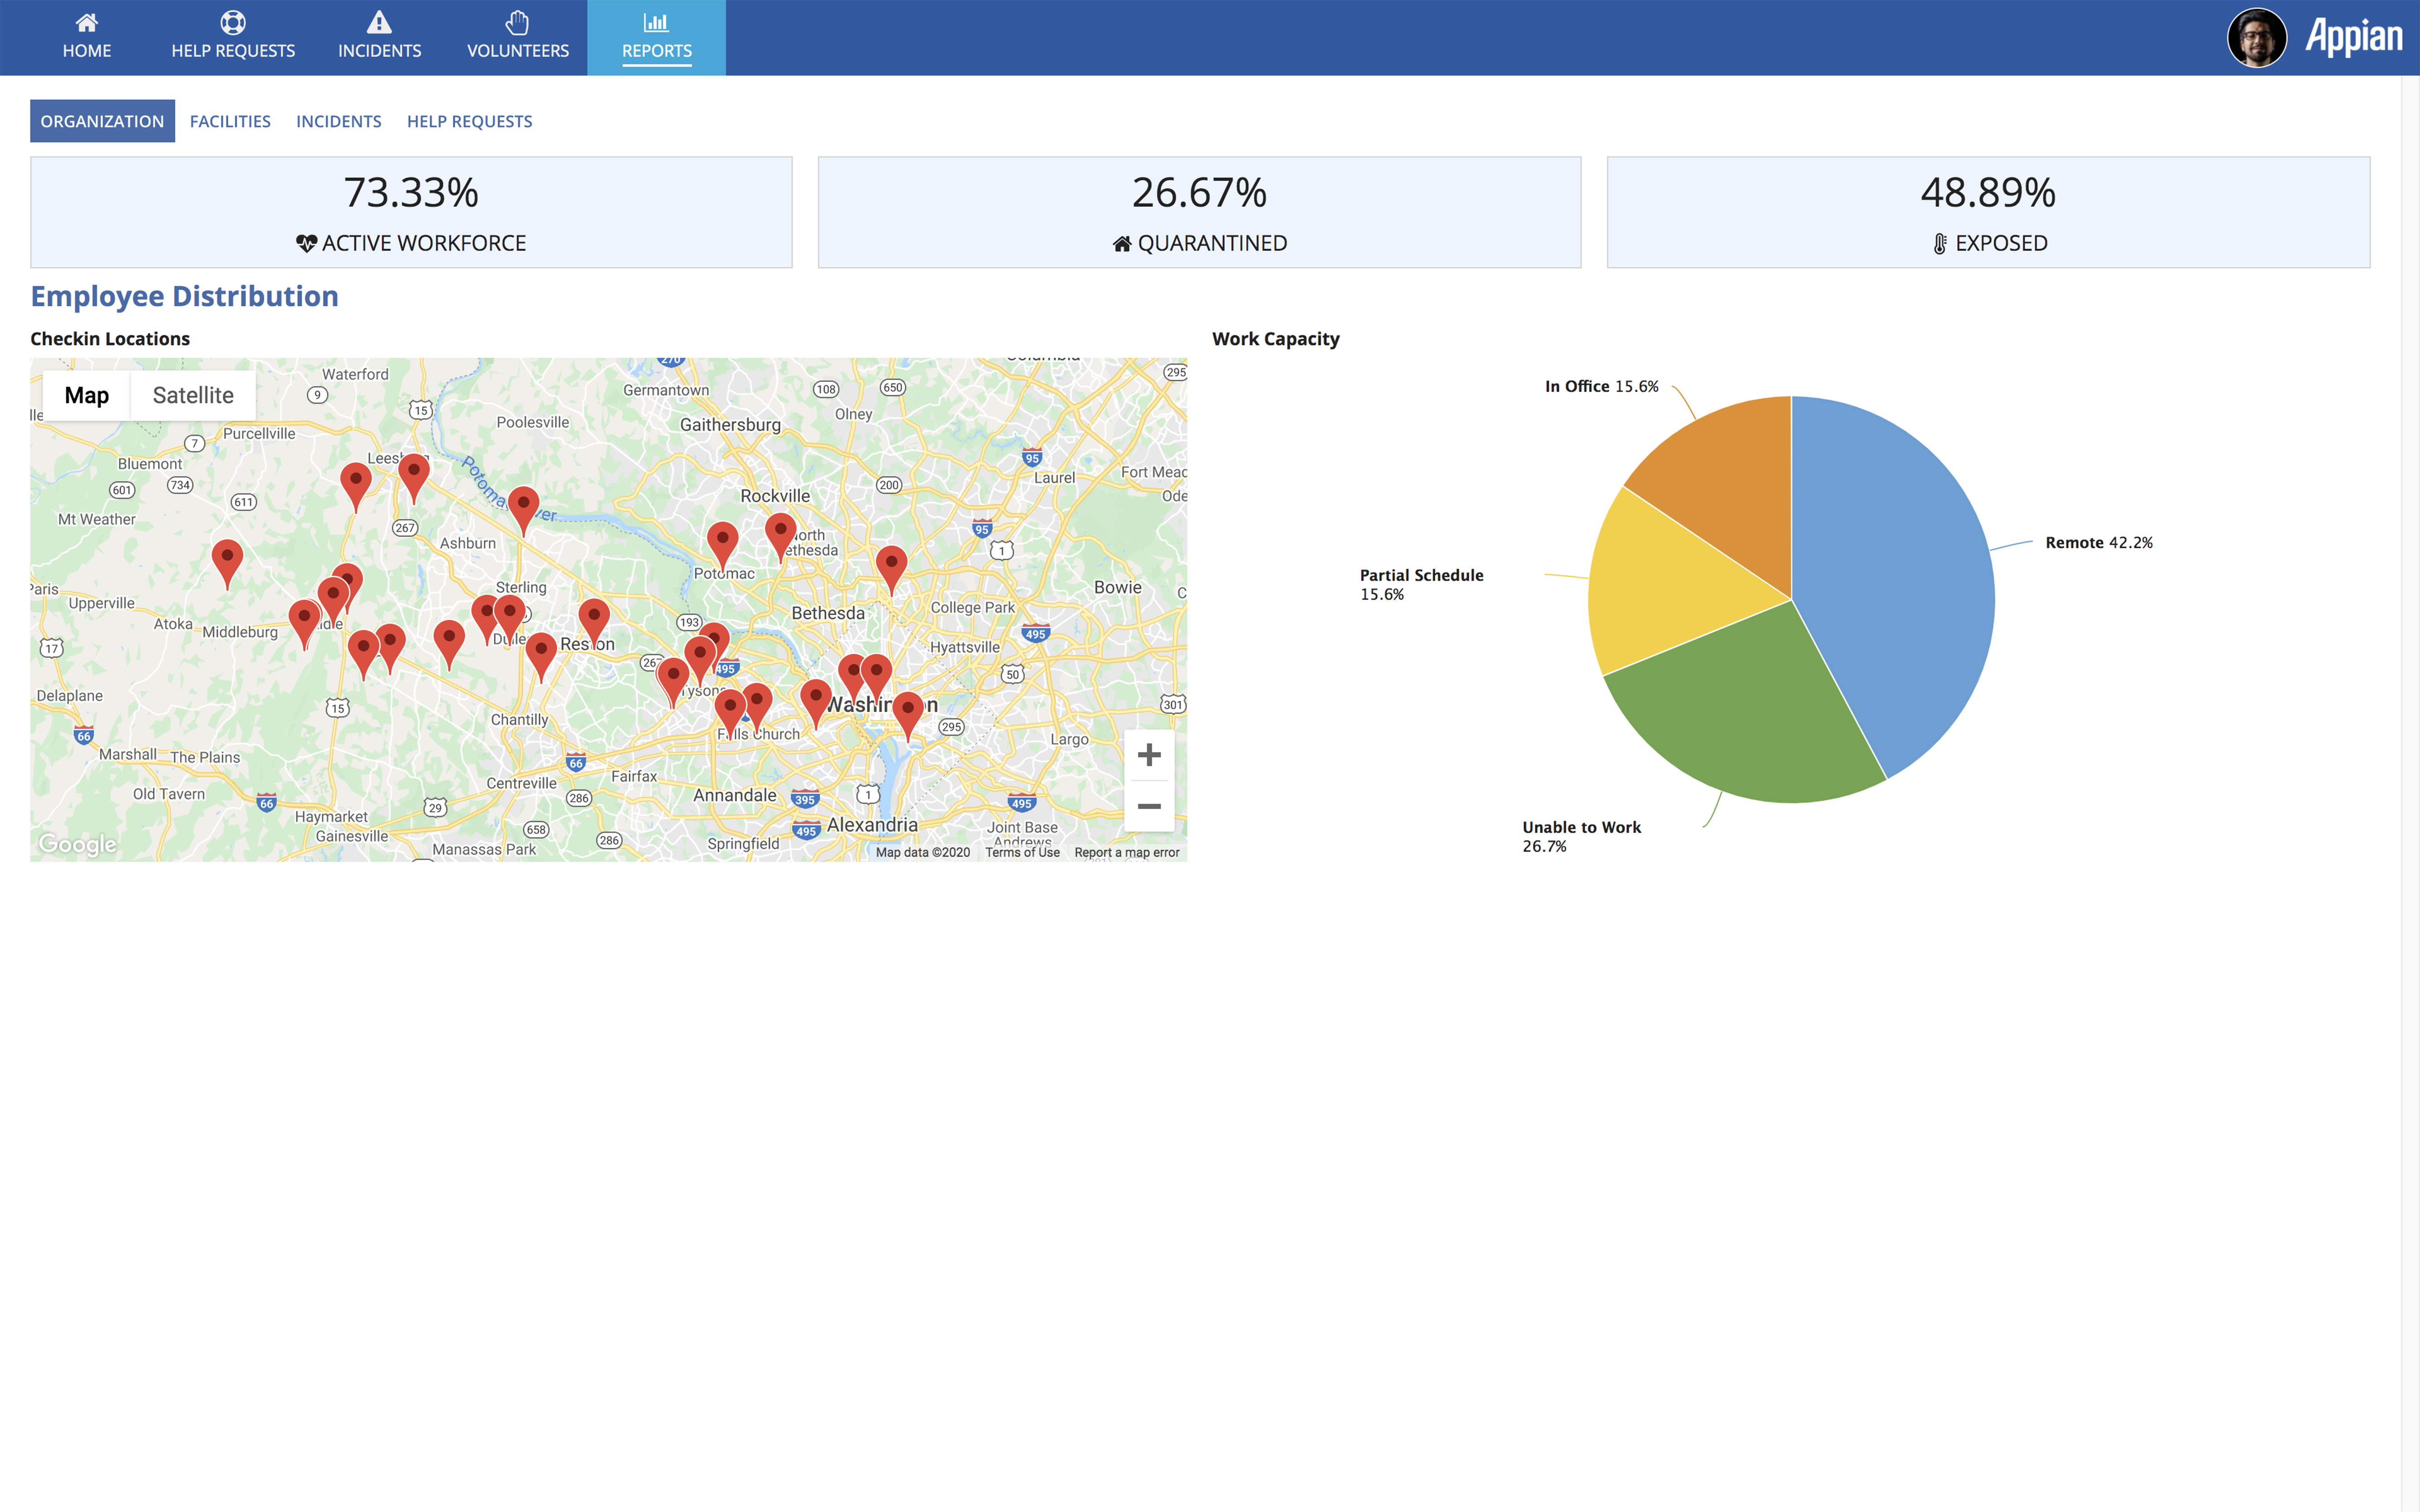Select the Organization tab
2420x1512 pixels.
(x=102, y=121)
